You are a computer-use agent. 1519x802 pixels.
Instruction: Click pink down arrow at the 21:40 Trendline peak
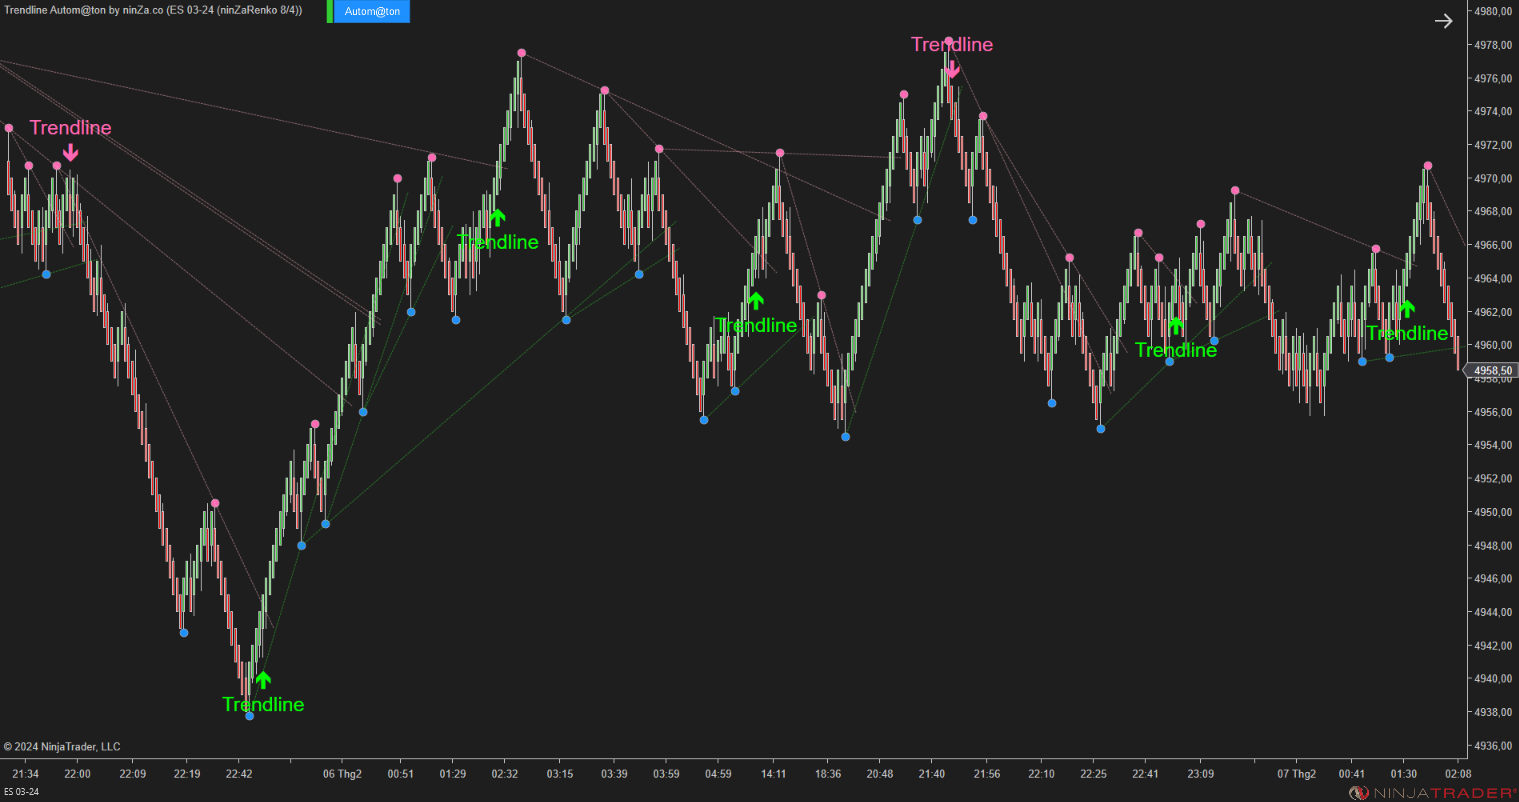coord(950,71)
